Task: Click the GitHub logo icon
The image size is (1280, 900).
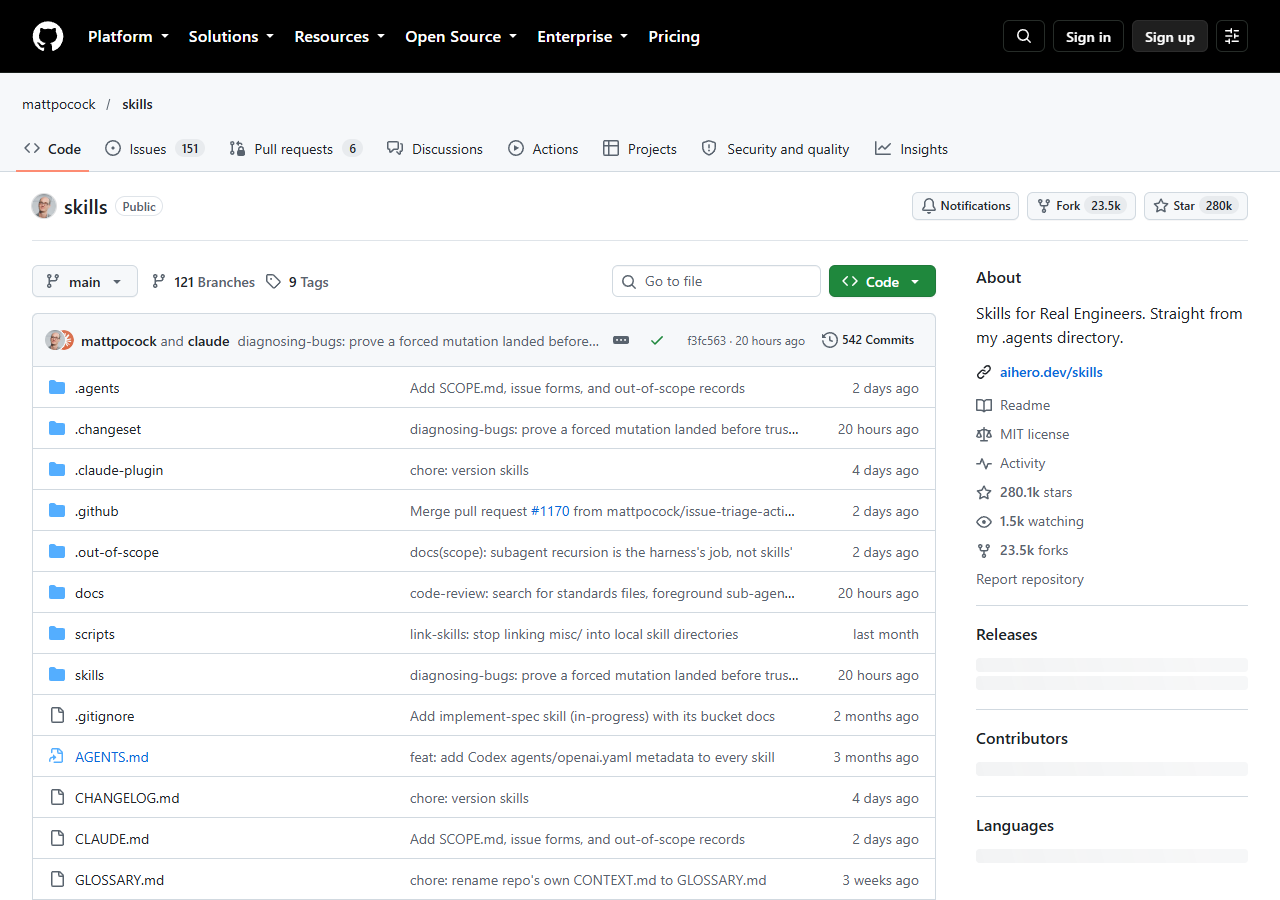Action: [48, 36]
